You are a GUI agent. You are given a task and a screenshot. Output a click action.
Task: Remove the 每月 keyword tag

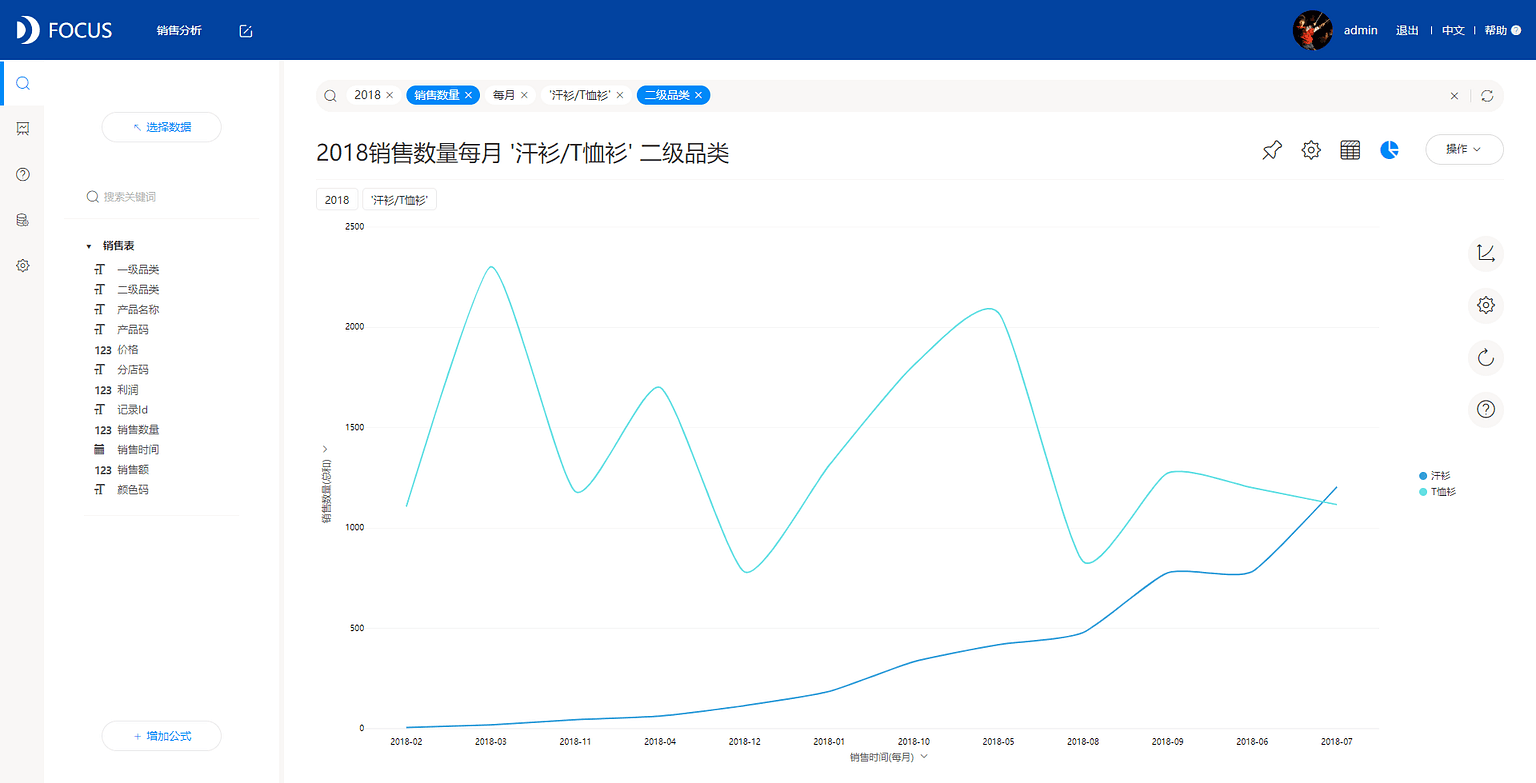(524, 95)
